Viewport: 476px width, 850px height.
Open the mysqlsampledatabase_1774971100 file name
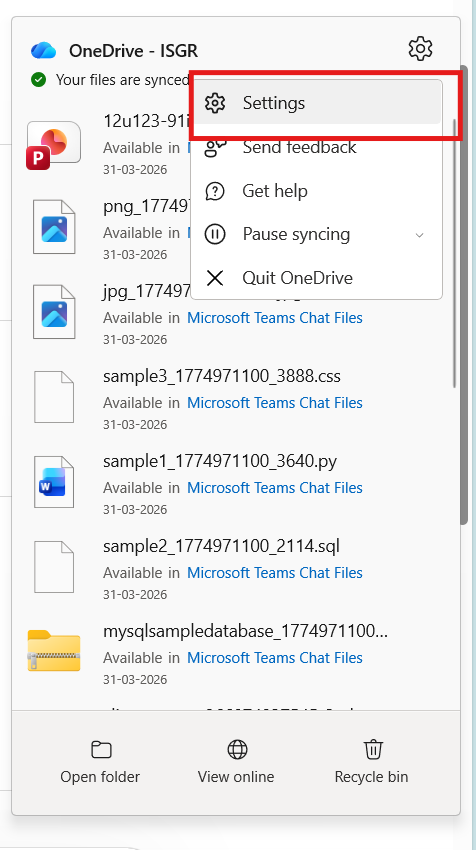246,631
